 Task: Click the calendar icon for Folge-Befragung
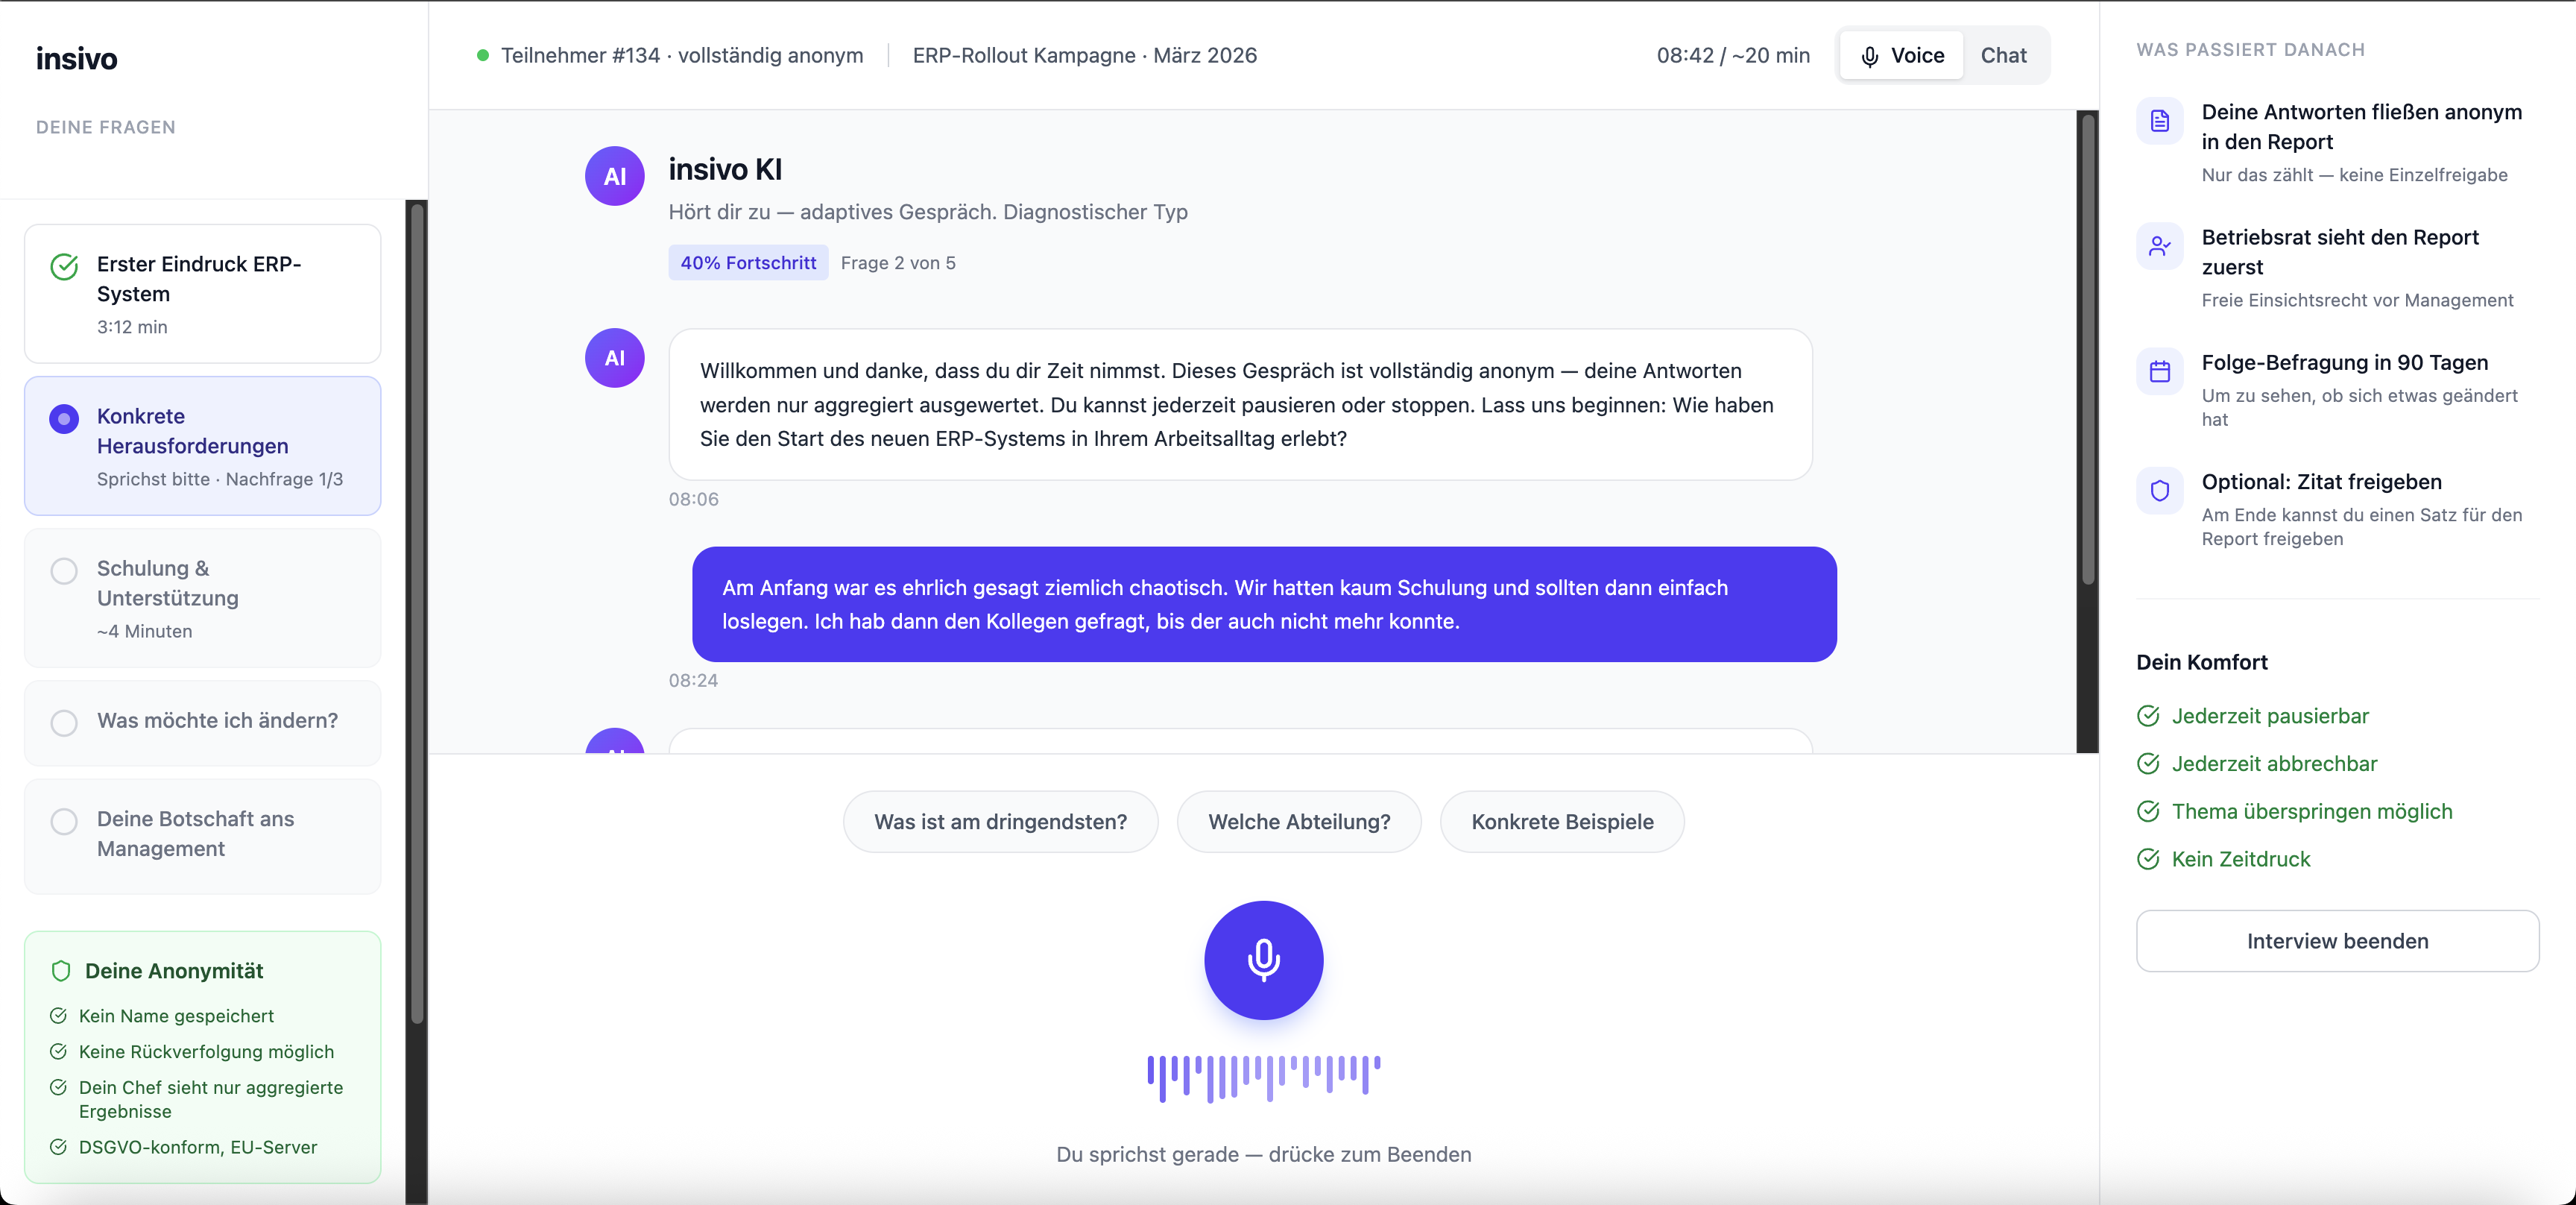point(2159,371)
